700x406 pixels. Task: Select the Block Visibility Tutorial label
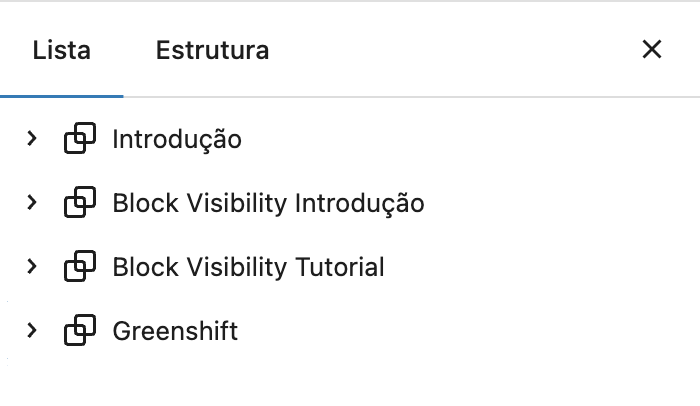(x=248, y=268)
